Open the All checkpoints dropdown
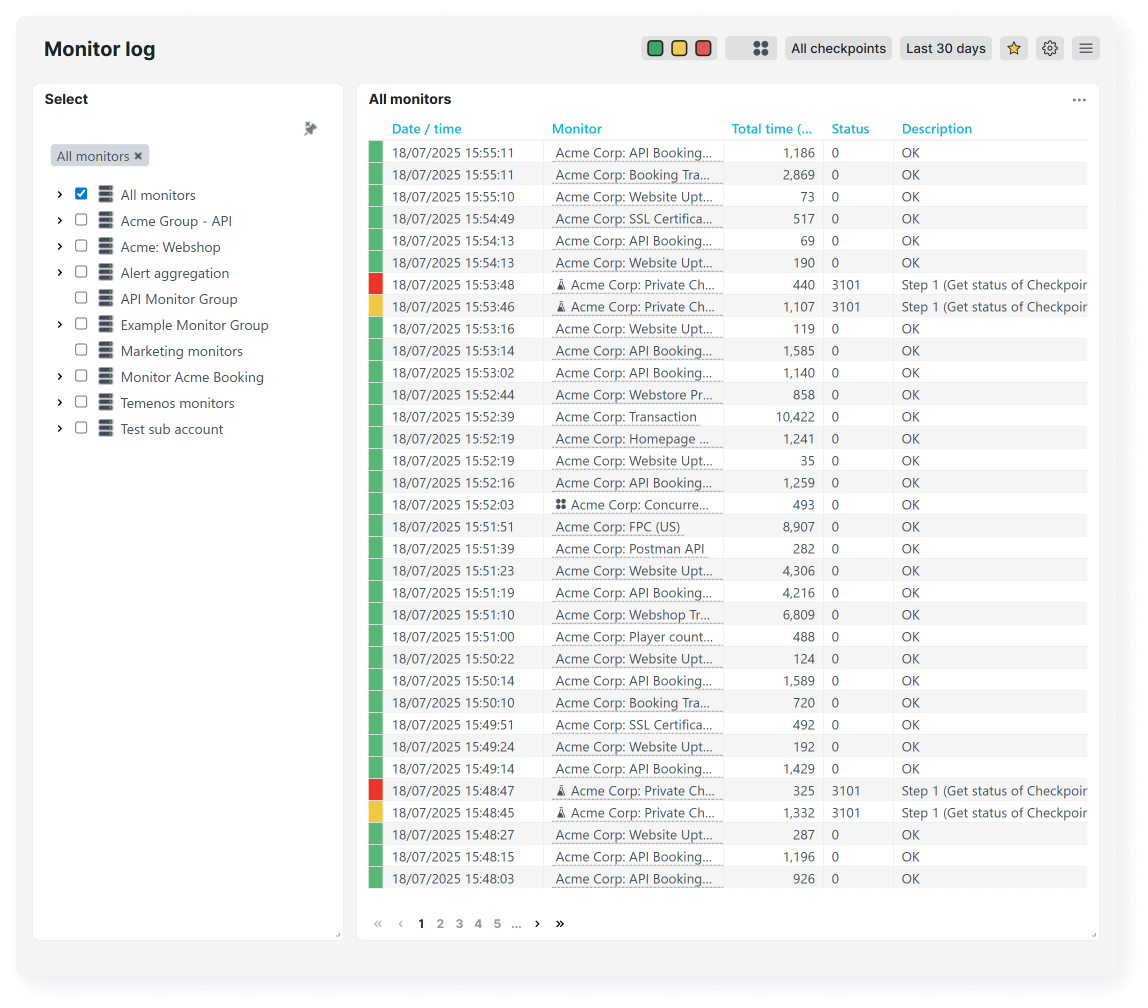 point(838,47)
